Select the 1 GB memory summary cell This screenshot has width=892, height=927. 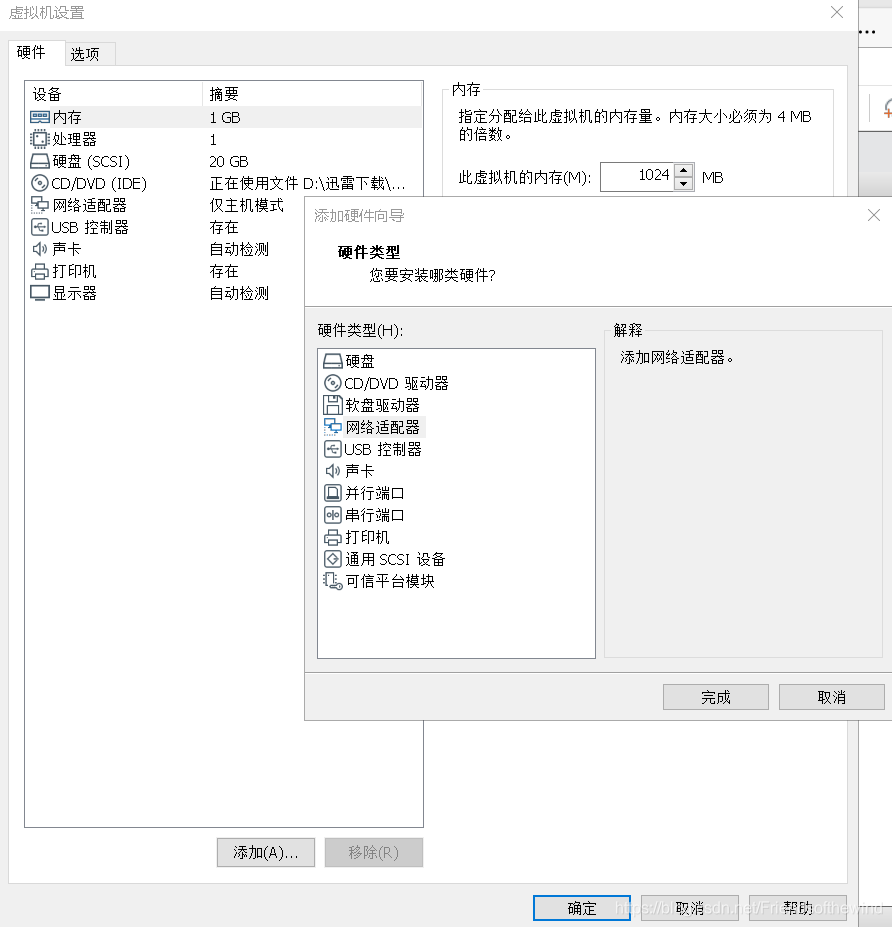pos(225,117)
